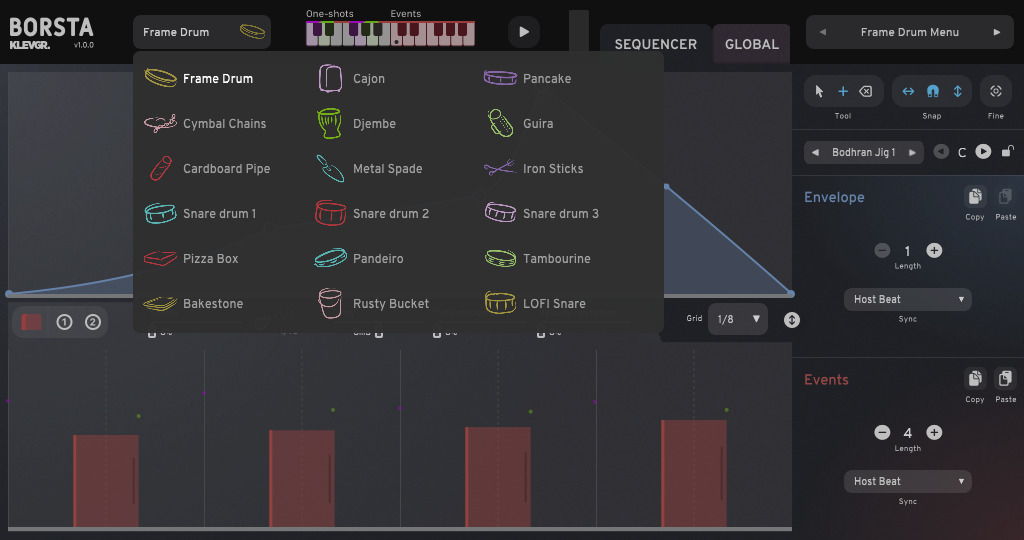Select the pointer arrow tool
Screen dimensions: 1024x540
[820, 91]
